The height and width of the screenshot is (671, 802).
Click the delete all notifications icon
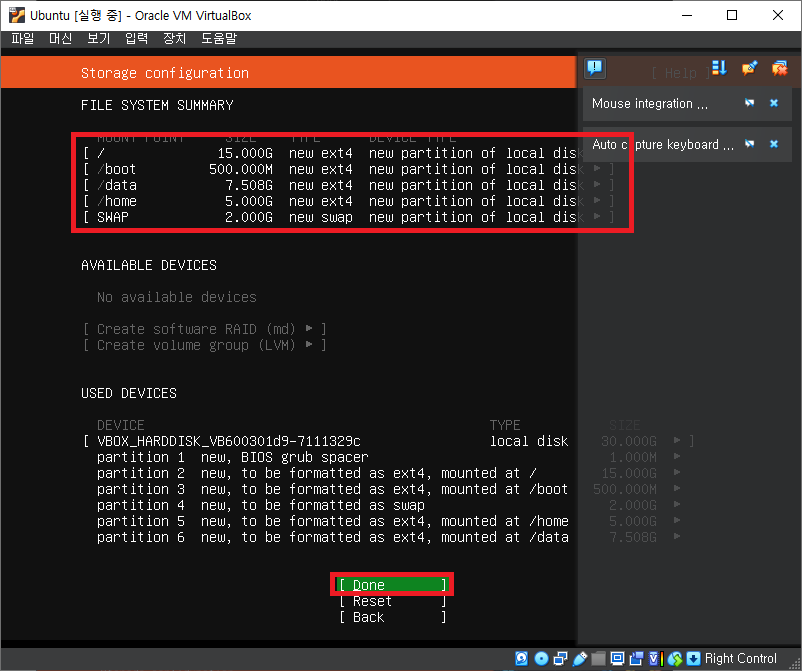pos(779,68)
